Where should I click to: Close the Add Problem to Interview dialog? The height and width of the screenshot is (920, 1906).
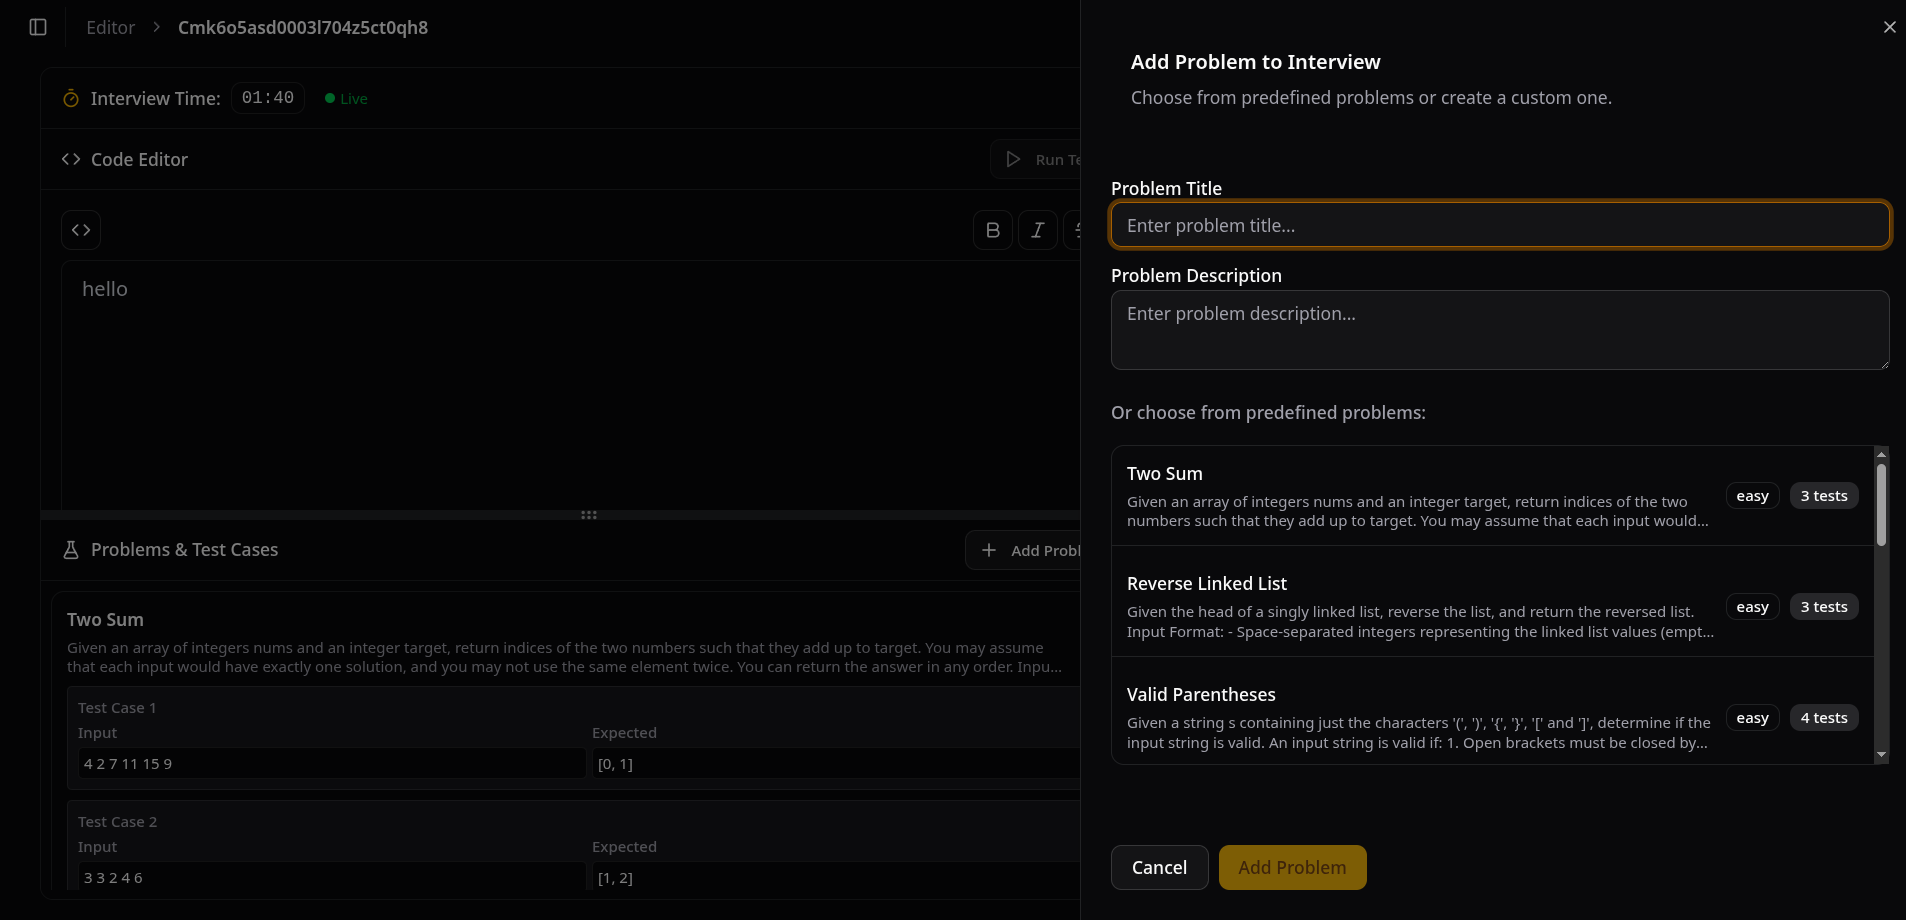pyautogui.click(x=1890, y=27)
